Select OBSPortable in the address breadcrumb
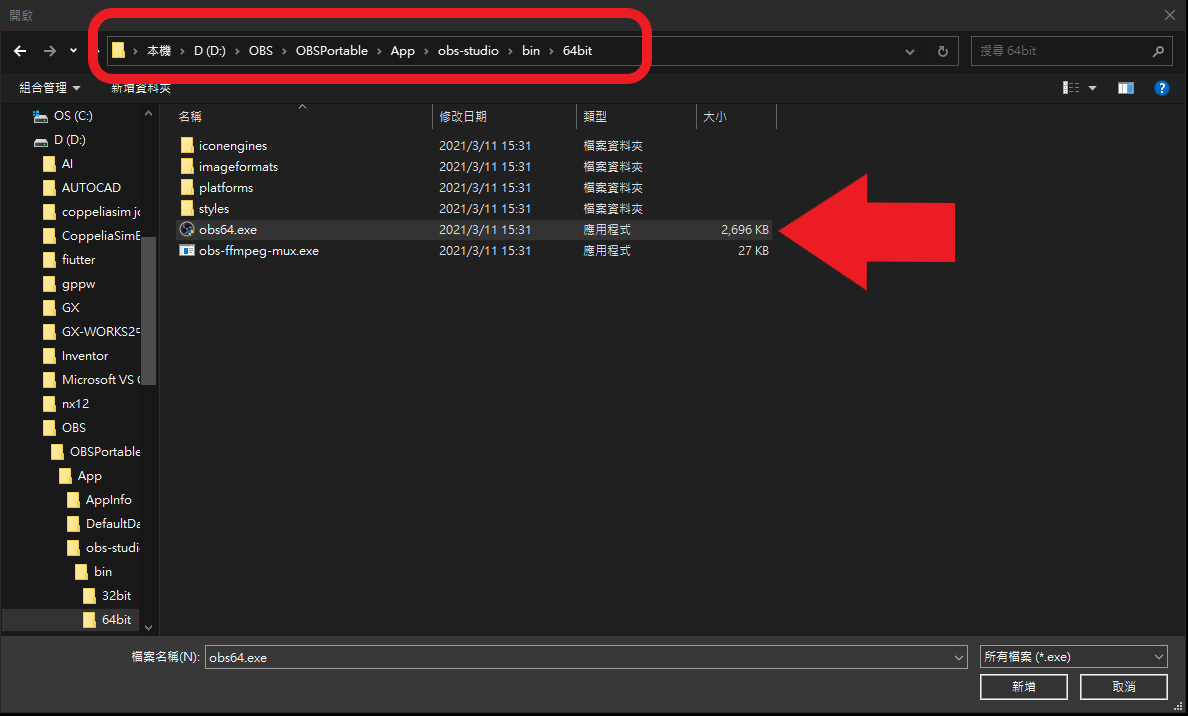This screenshot has height=716, width=1188. click(x=332, y=51)
